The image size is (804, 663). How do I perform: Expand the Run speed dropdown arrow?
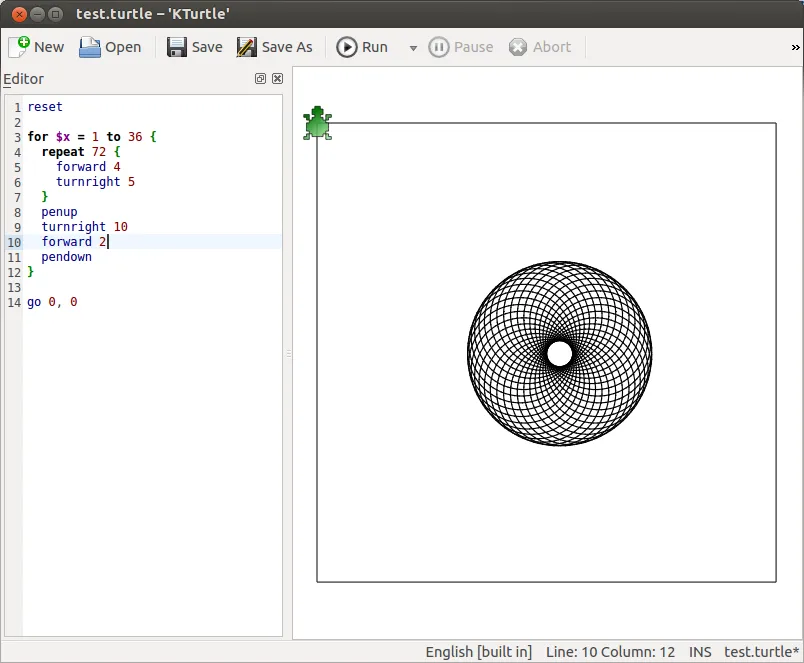pyautogui.click(x=413, y=48)
